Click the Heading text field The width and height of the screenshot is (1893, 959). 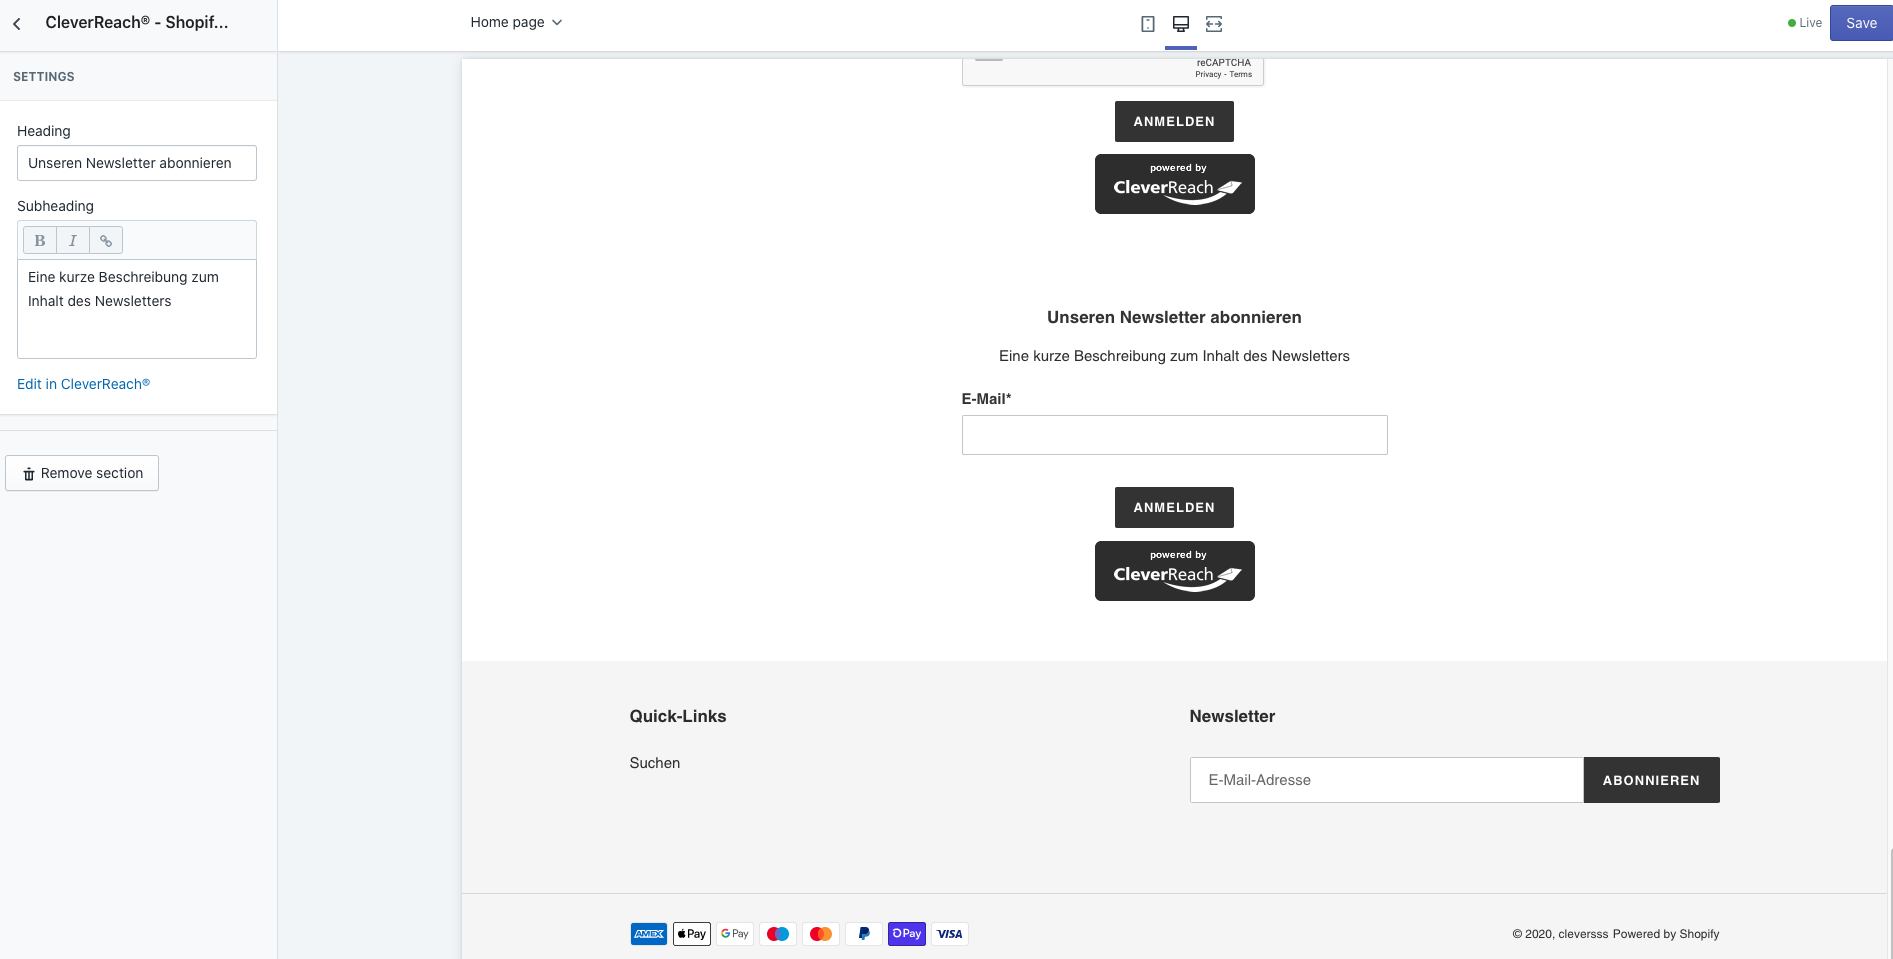pyautogui.click(x=137, y=163)
